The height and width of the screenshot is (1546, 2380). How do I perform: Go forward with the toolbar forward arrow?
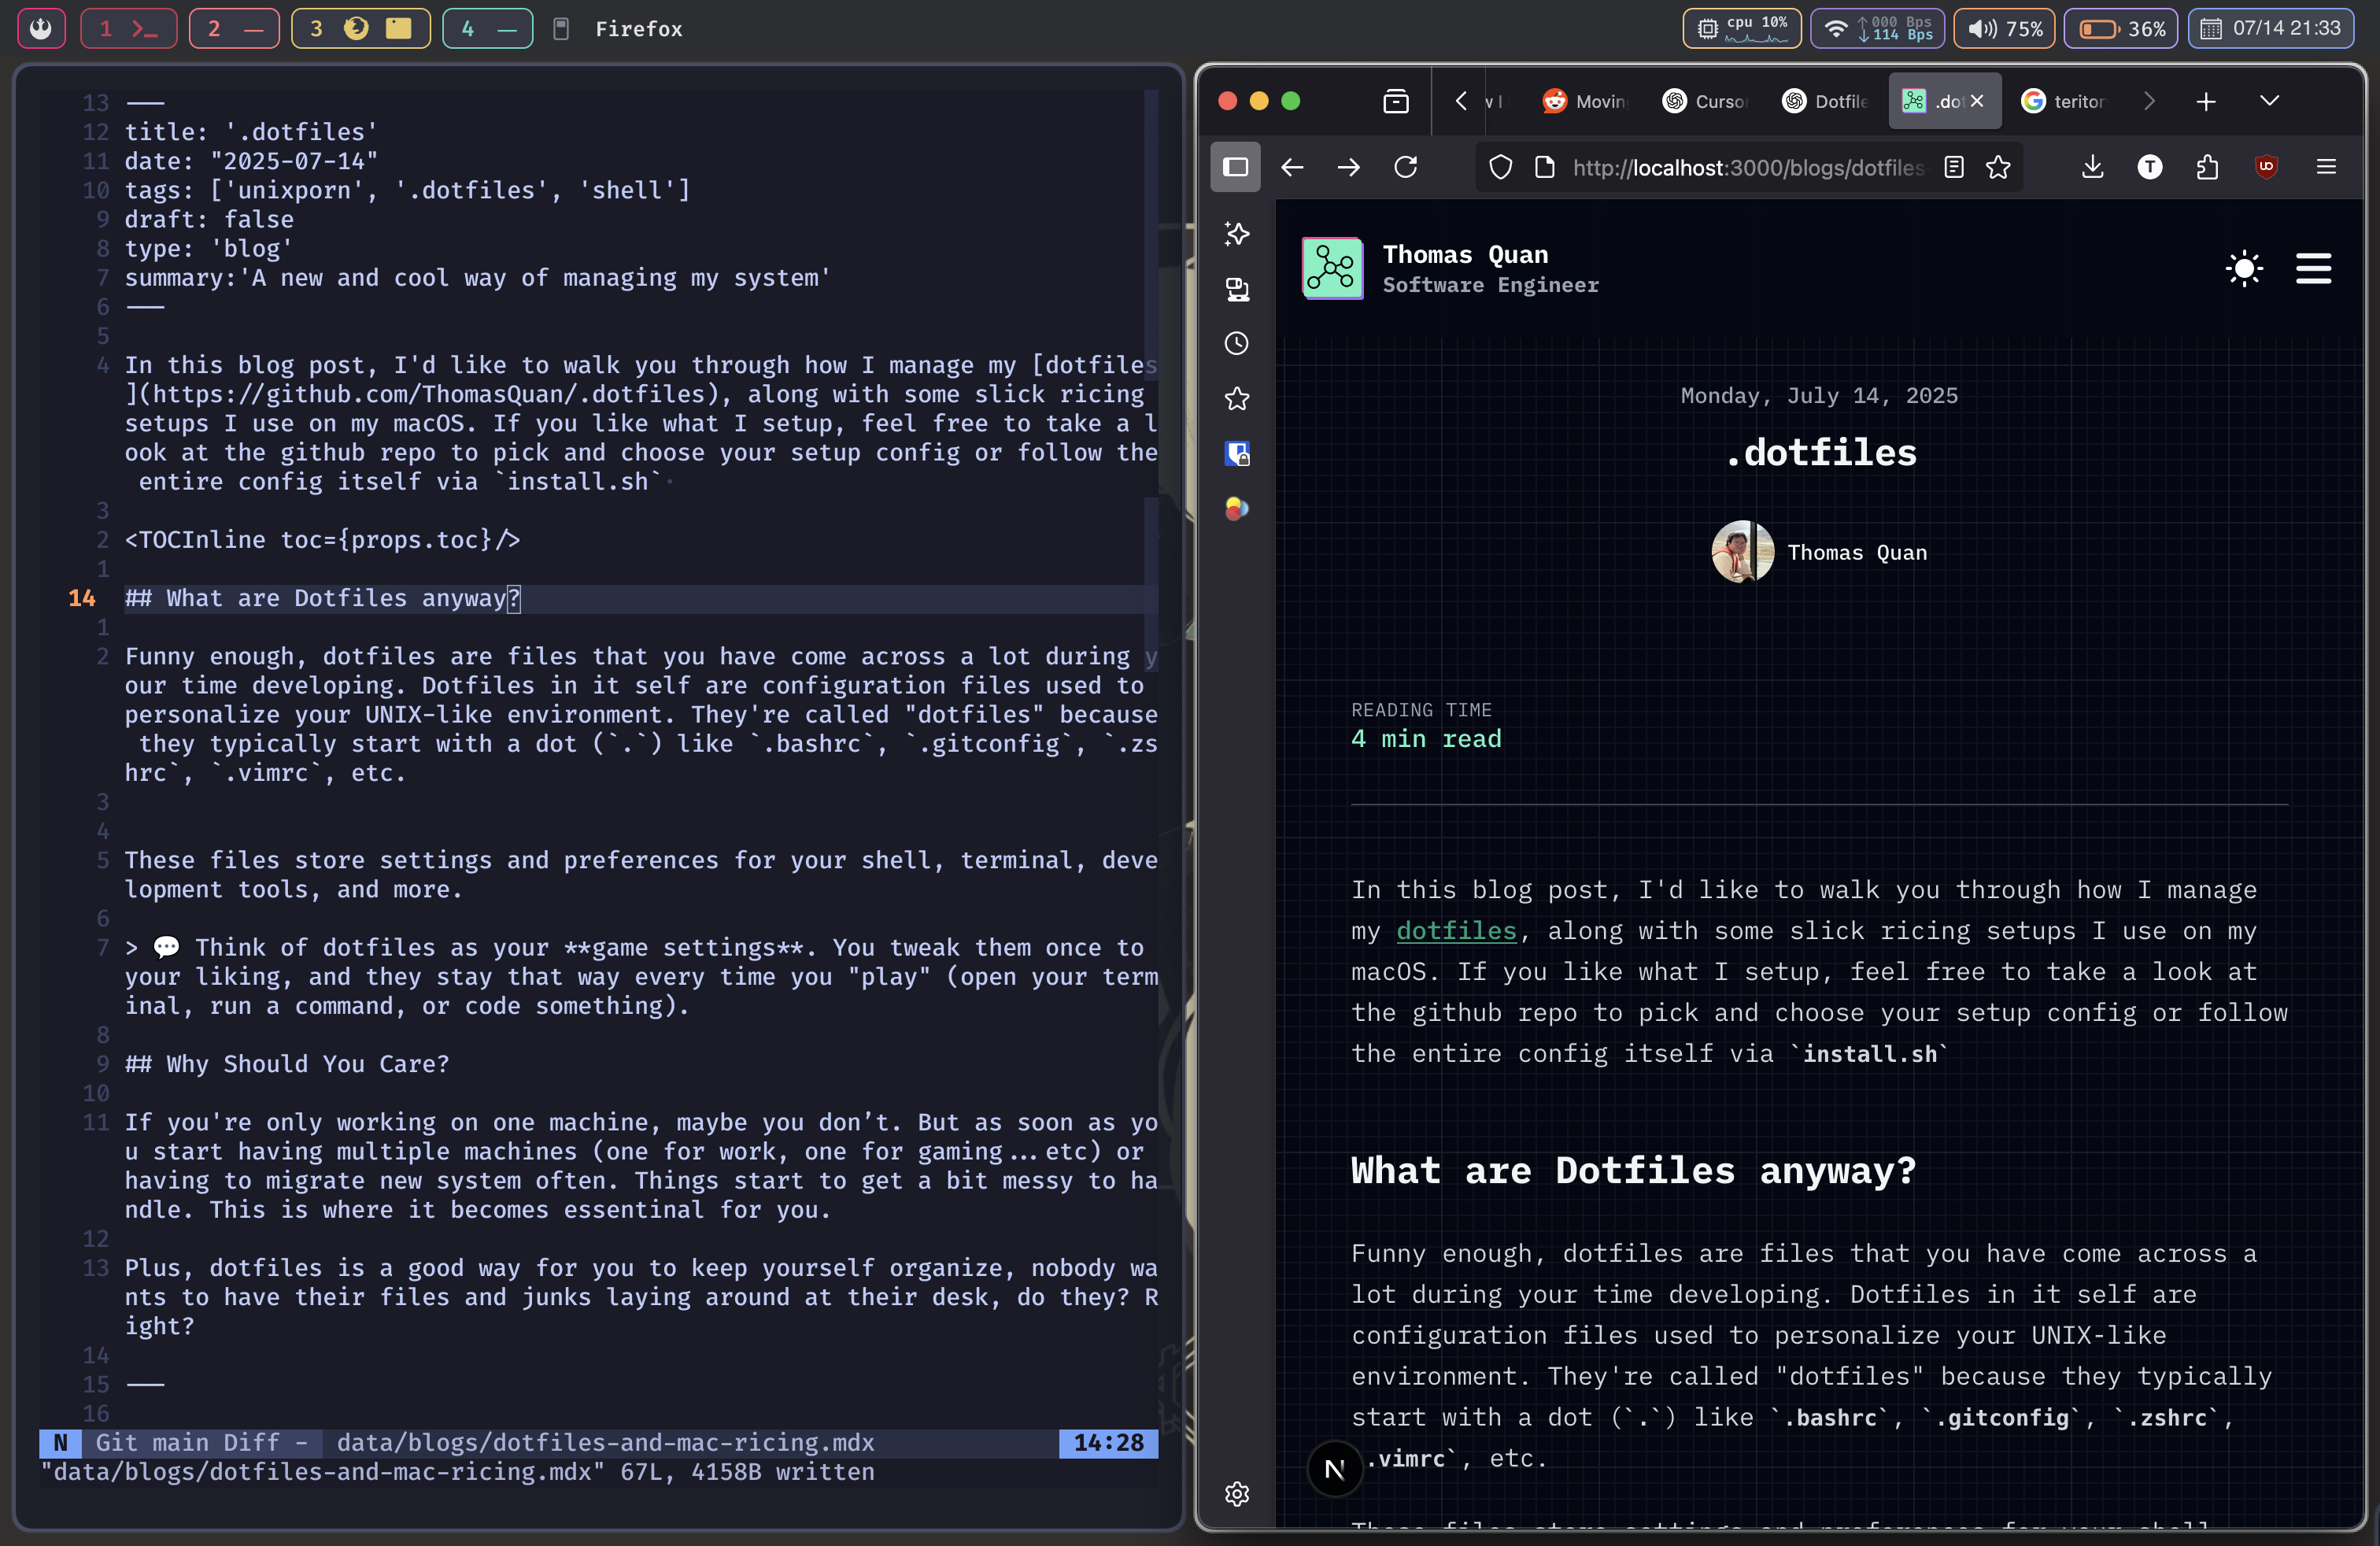click(x=1349, y=167)
